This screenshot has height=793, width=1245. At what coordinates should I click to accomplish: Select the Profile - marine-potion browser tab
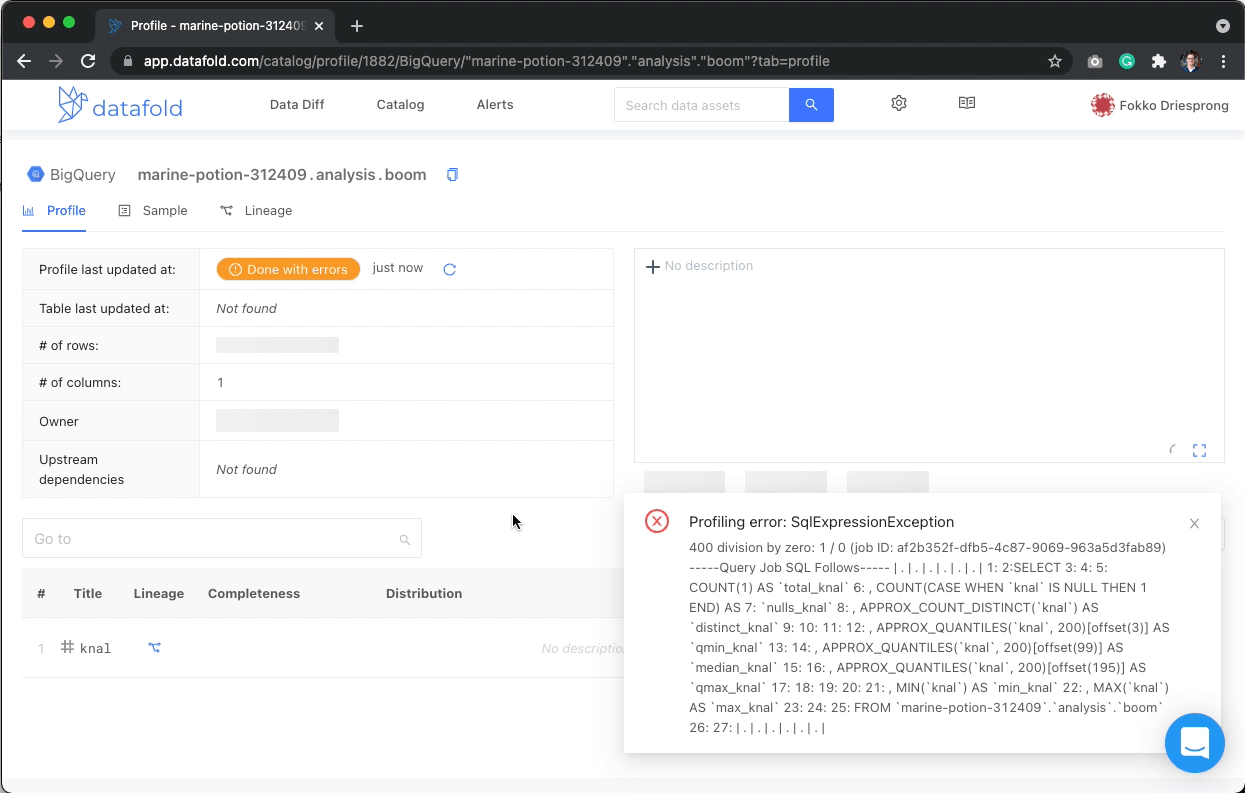point(215,25)
